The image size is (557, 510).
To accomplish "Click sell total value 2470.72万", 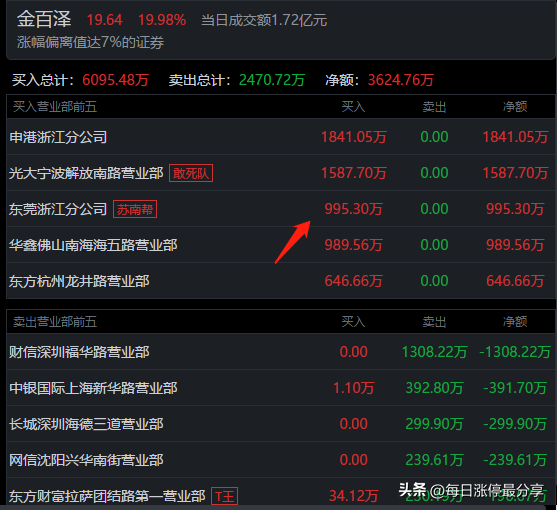I will point(272,80).
